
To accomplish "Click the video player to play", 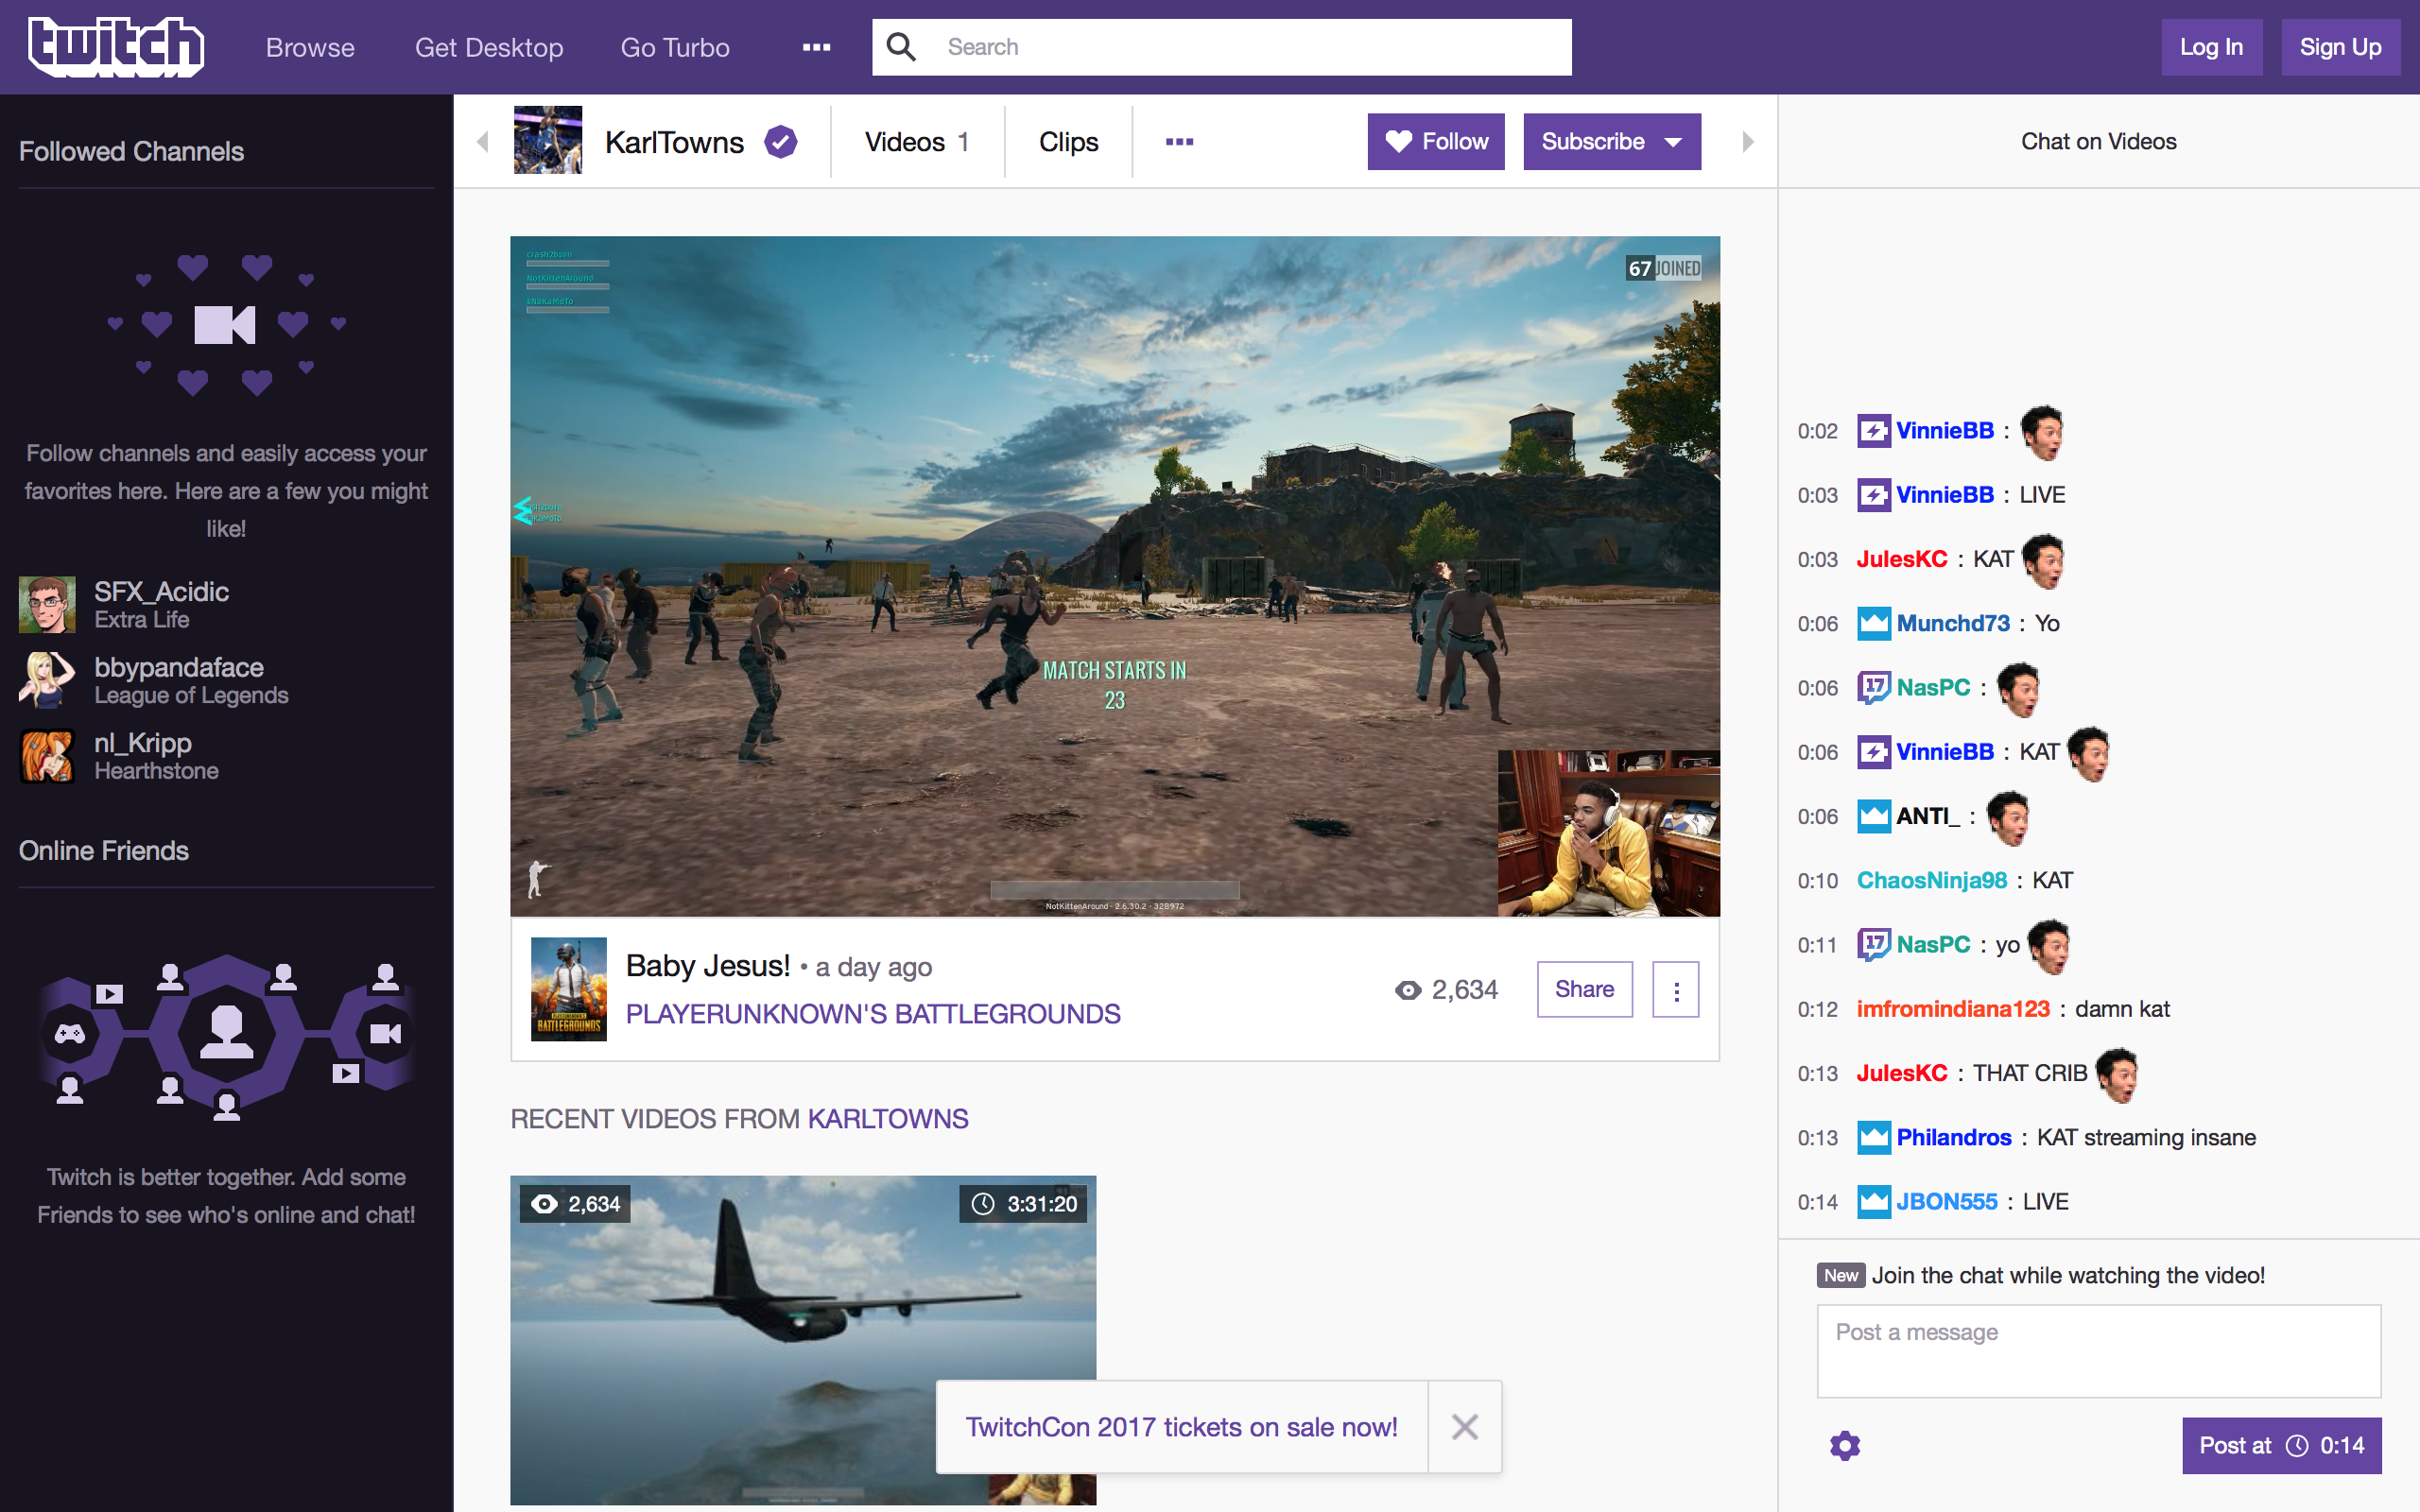I will pyautogui.click(x=1115, y=576).
